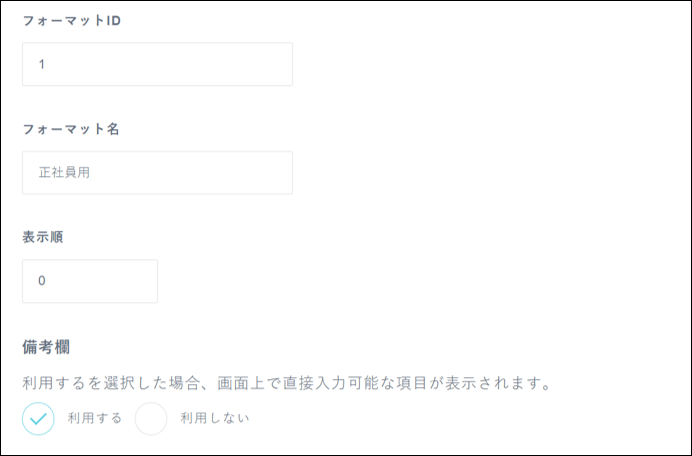Viewport: 692px width, 456px height.
Task: Click the value 0 in 表示順
Action: click(x=42, y=281)
